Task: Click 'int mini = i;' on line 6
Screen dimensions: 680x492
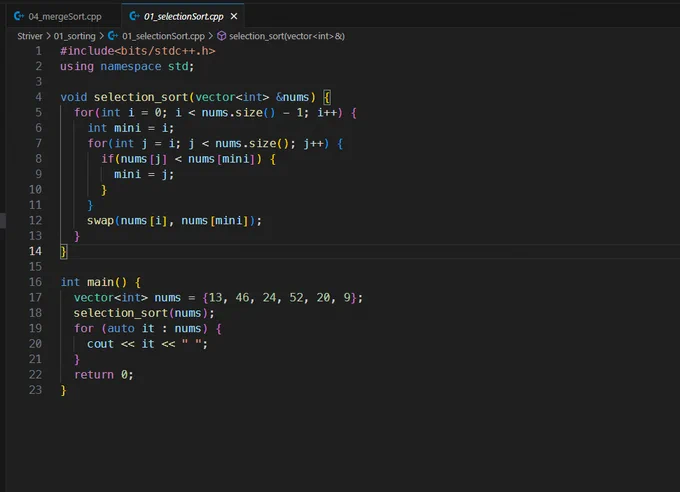Action: tap(131, 128)
